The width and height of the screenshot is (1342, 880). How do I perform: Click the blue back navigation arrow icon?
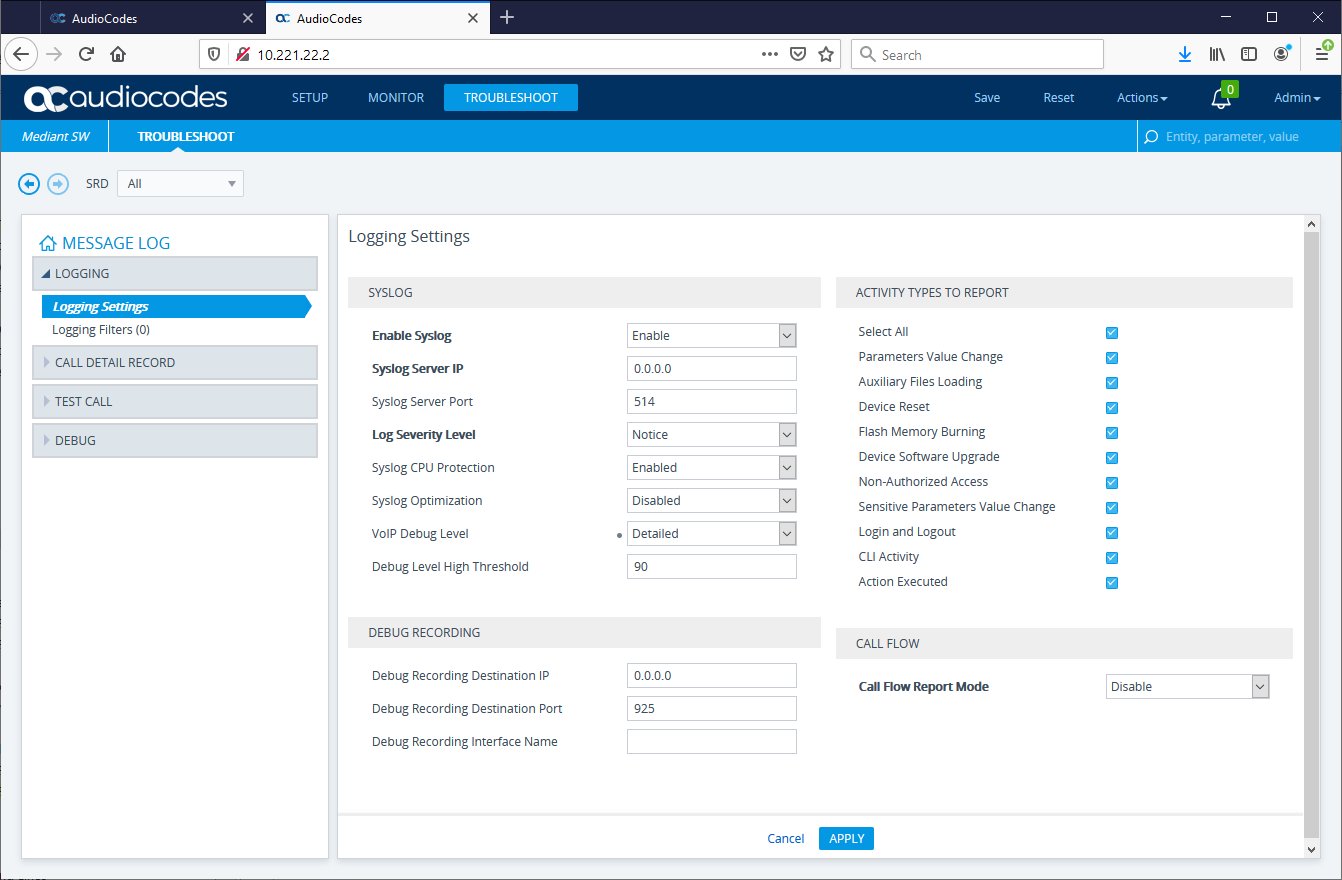coord(29,184)
